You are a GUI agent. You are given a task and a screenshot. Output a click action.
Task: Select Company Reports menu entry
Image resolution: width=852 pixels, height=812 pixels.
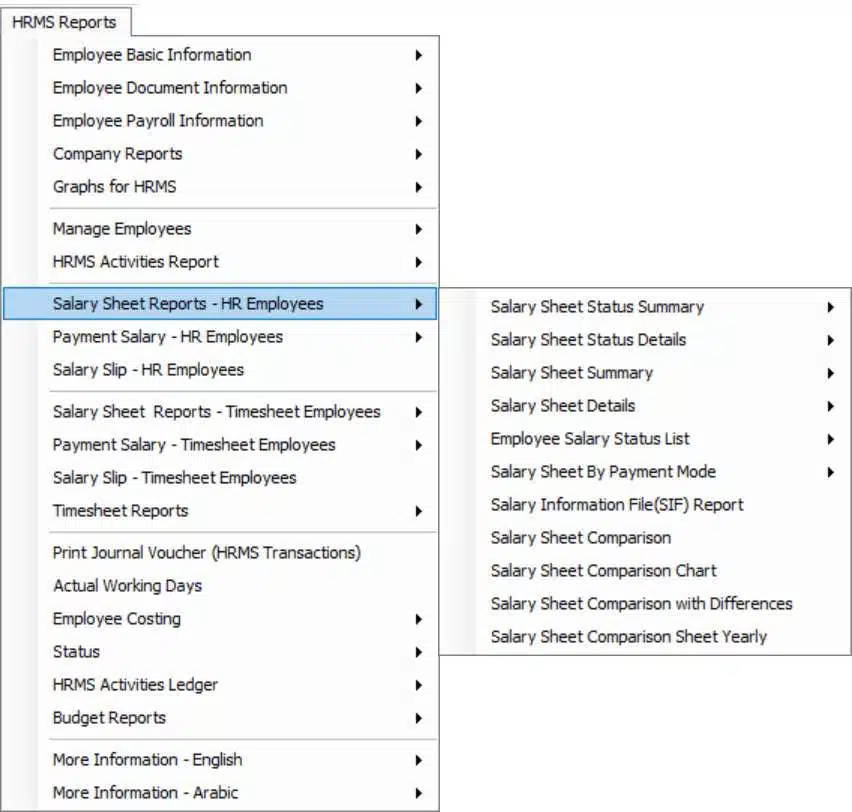pos(220,154)
